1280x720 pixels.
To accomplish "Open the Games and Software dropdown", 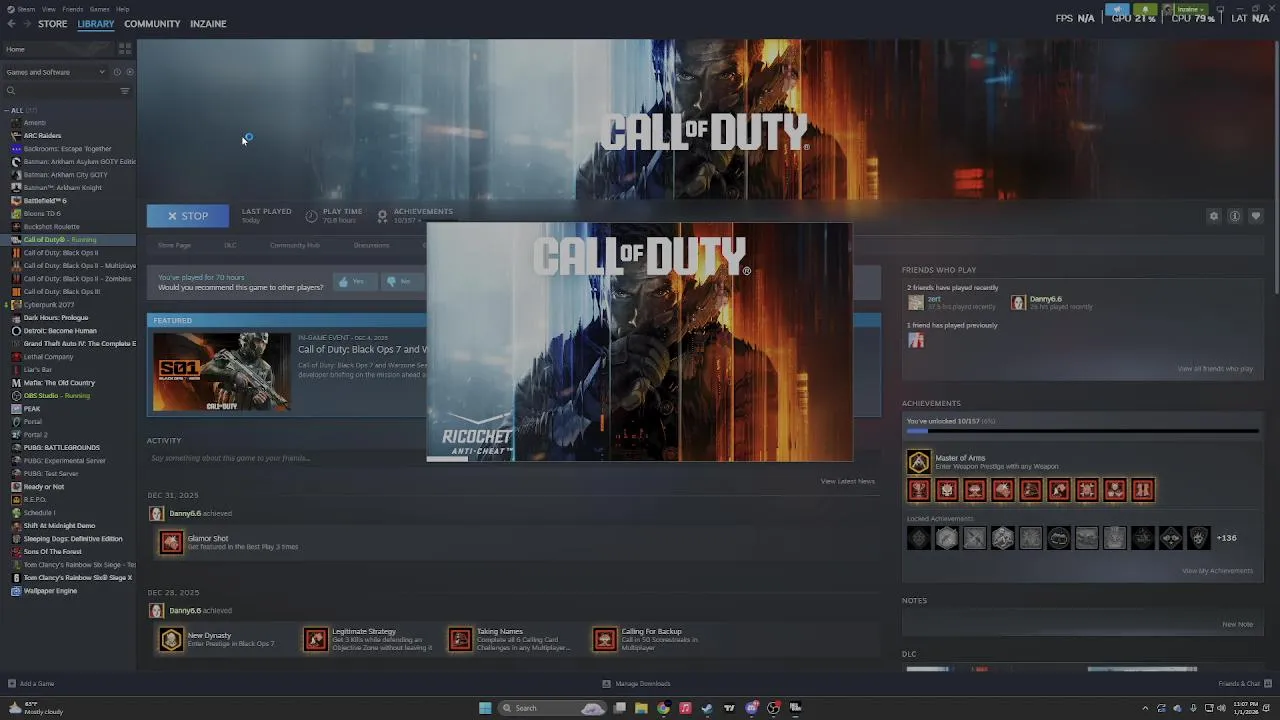I will pos(55,72).
